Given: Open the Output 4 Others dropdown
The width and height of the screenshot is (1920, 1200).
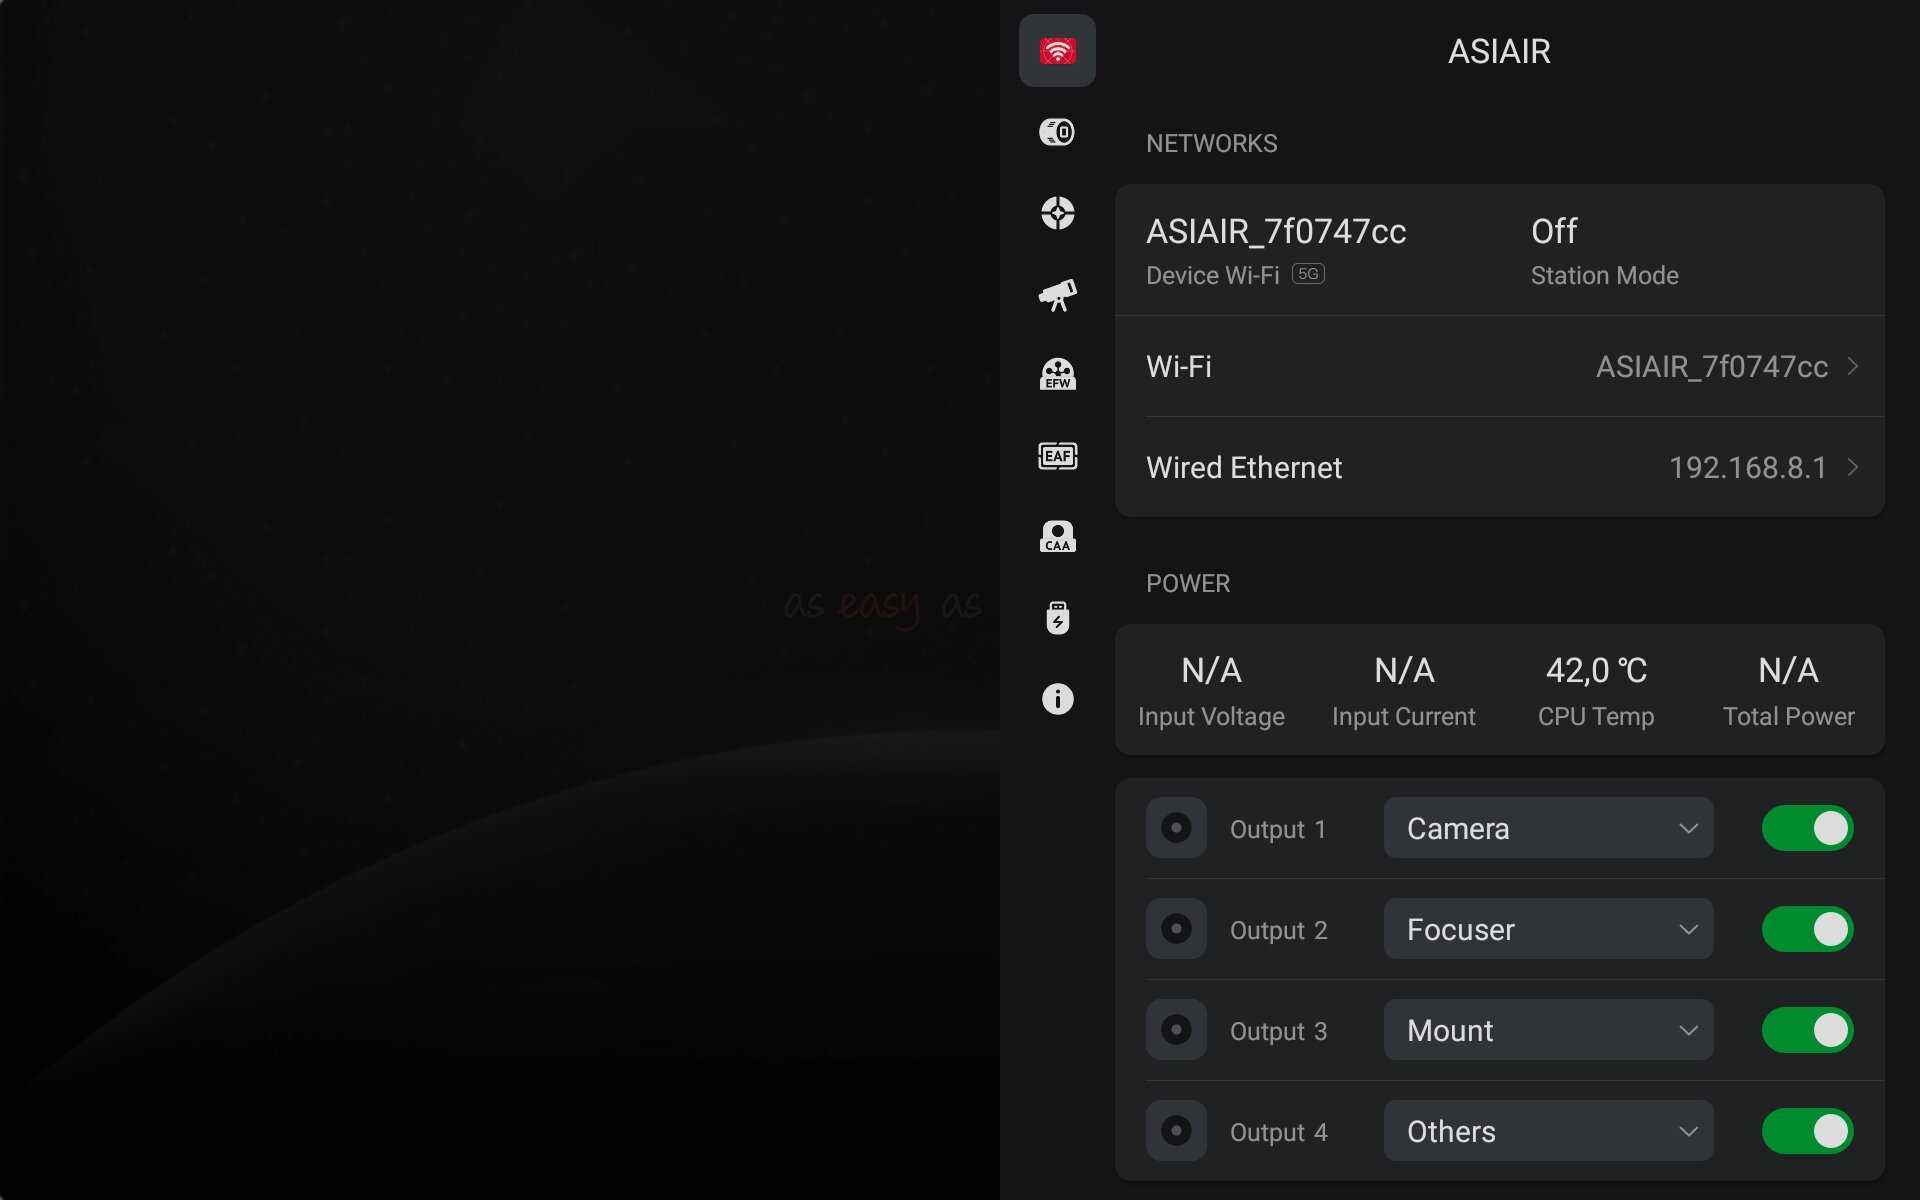Looking at the screenshot, I should point(1548,1131).
